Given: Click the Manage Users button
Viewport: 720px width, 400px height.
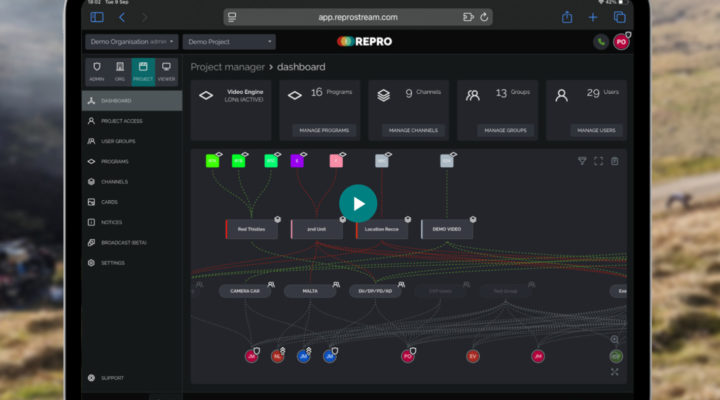Looking at the screenshot, I should pyautogui.click(x=596, y=130).
